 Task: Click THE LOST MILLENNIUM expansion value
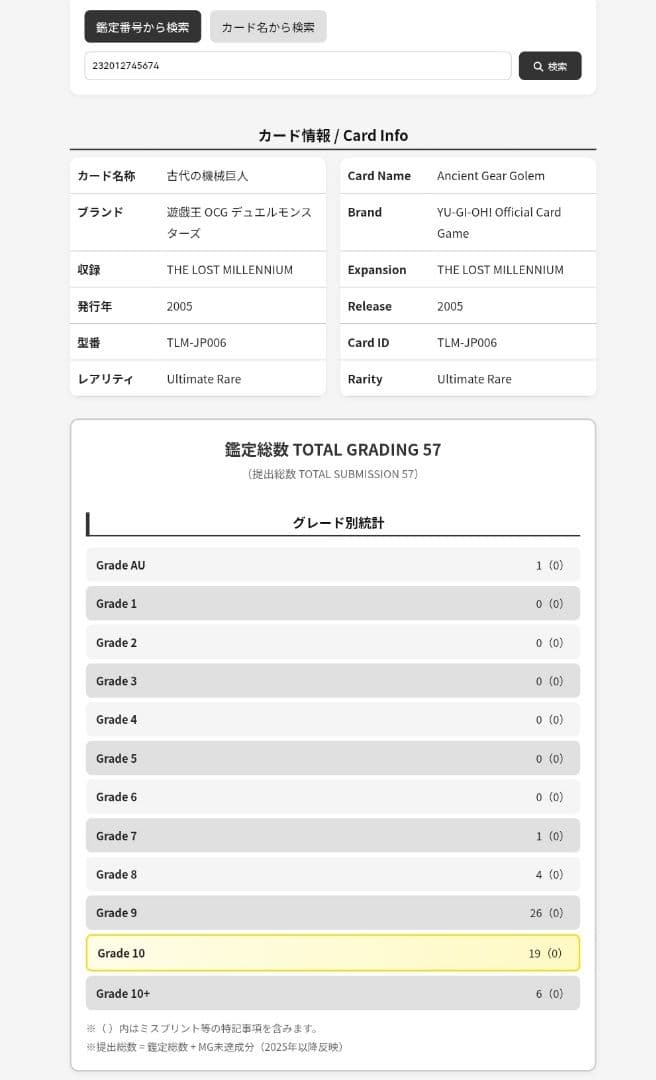(x=500, y=270)
